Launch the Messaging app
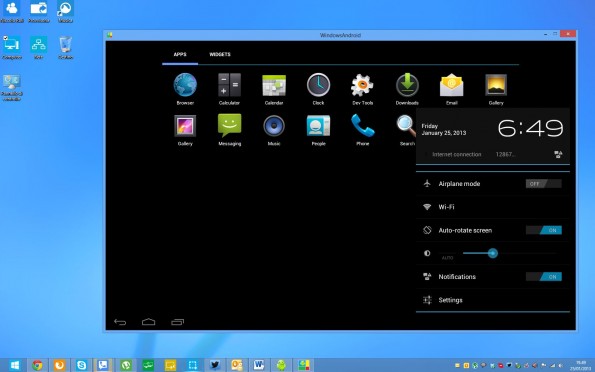Screen dimensions: 595x372 click(230, 126)
